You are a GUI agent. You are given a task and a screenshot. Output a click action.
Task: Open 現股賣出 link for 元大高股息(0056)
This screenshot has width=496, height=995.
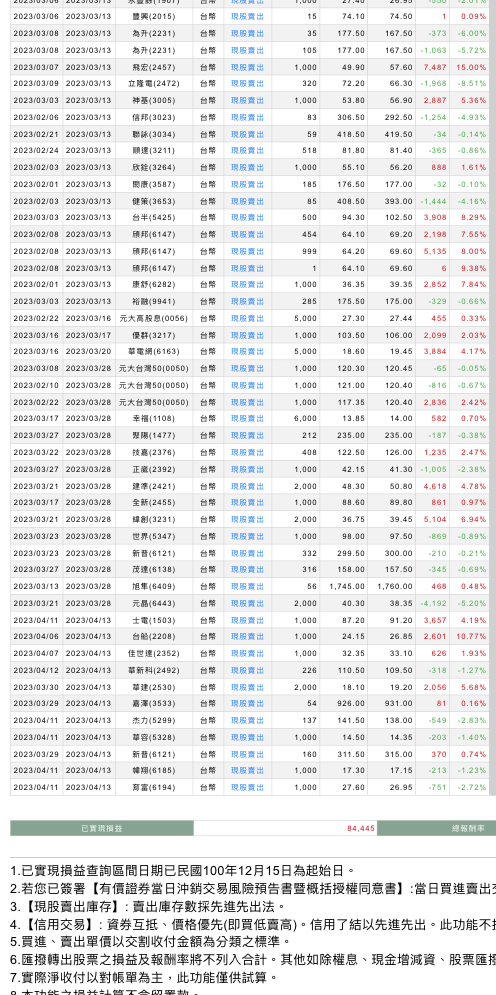point(247,319)
